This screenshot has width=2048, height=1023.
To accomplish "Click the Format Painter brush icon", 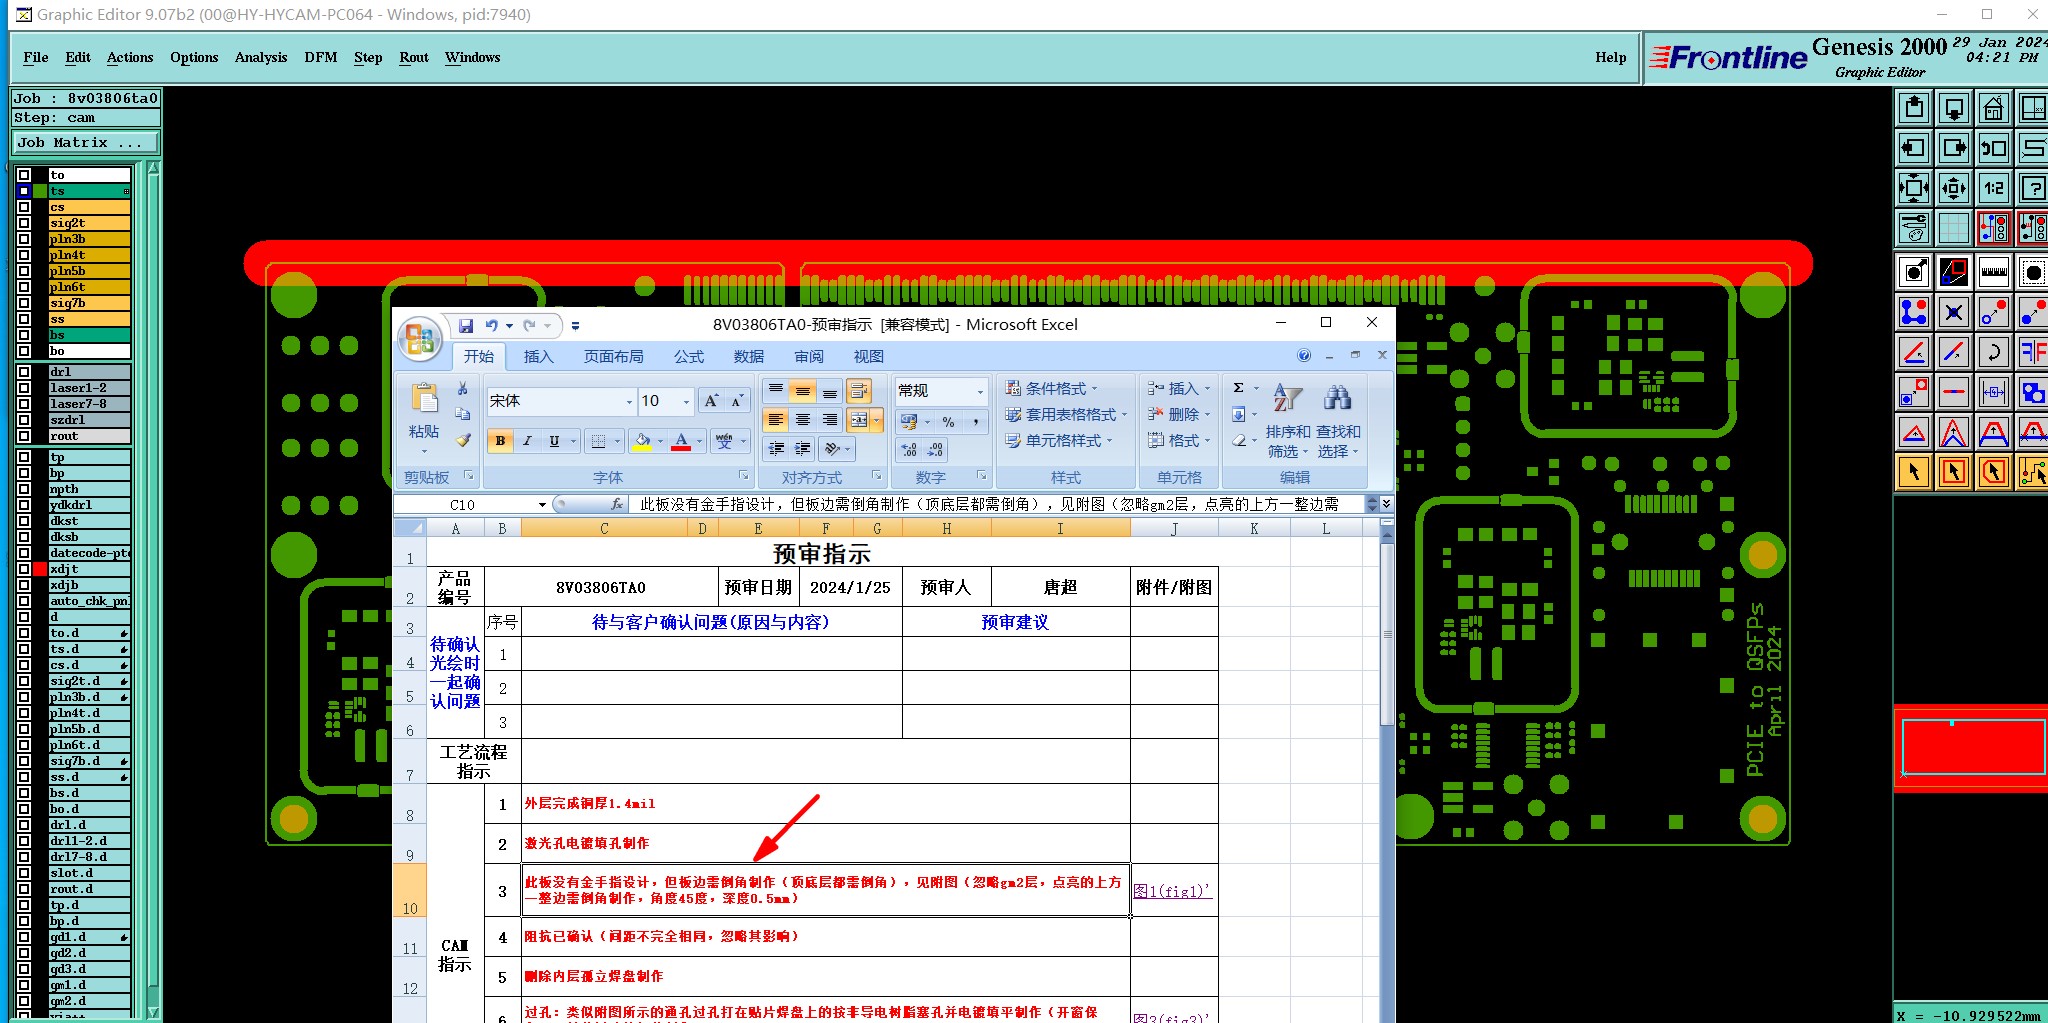I will pos(462,440).
